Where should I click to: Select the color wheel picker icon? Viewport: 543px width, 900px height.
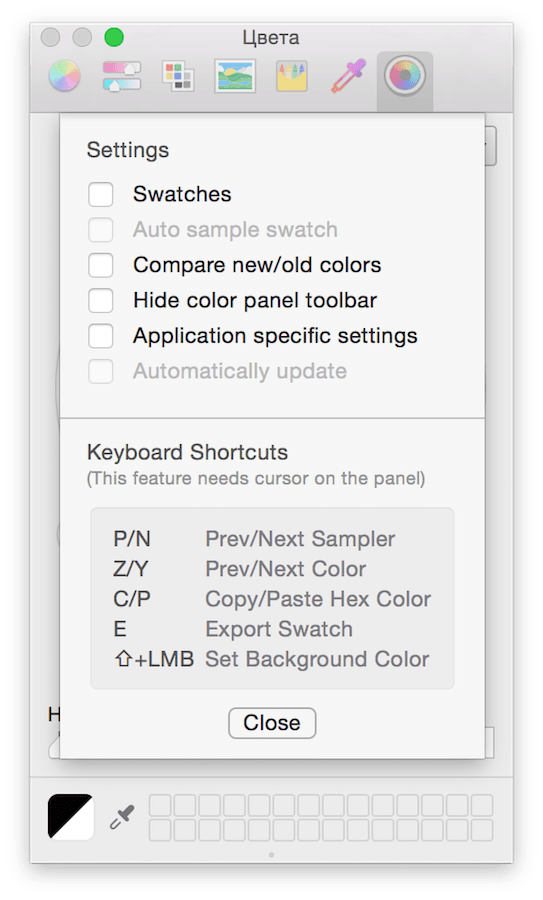[64, 76]
